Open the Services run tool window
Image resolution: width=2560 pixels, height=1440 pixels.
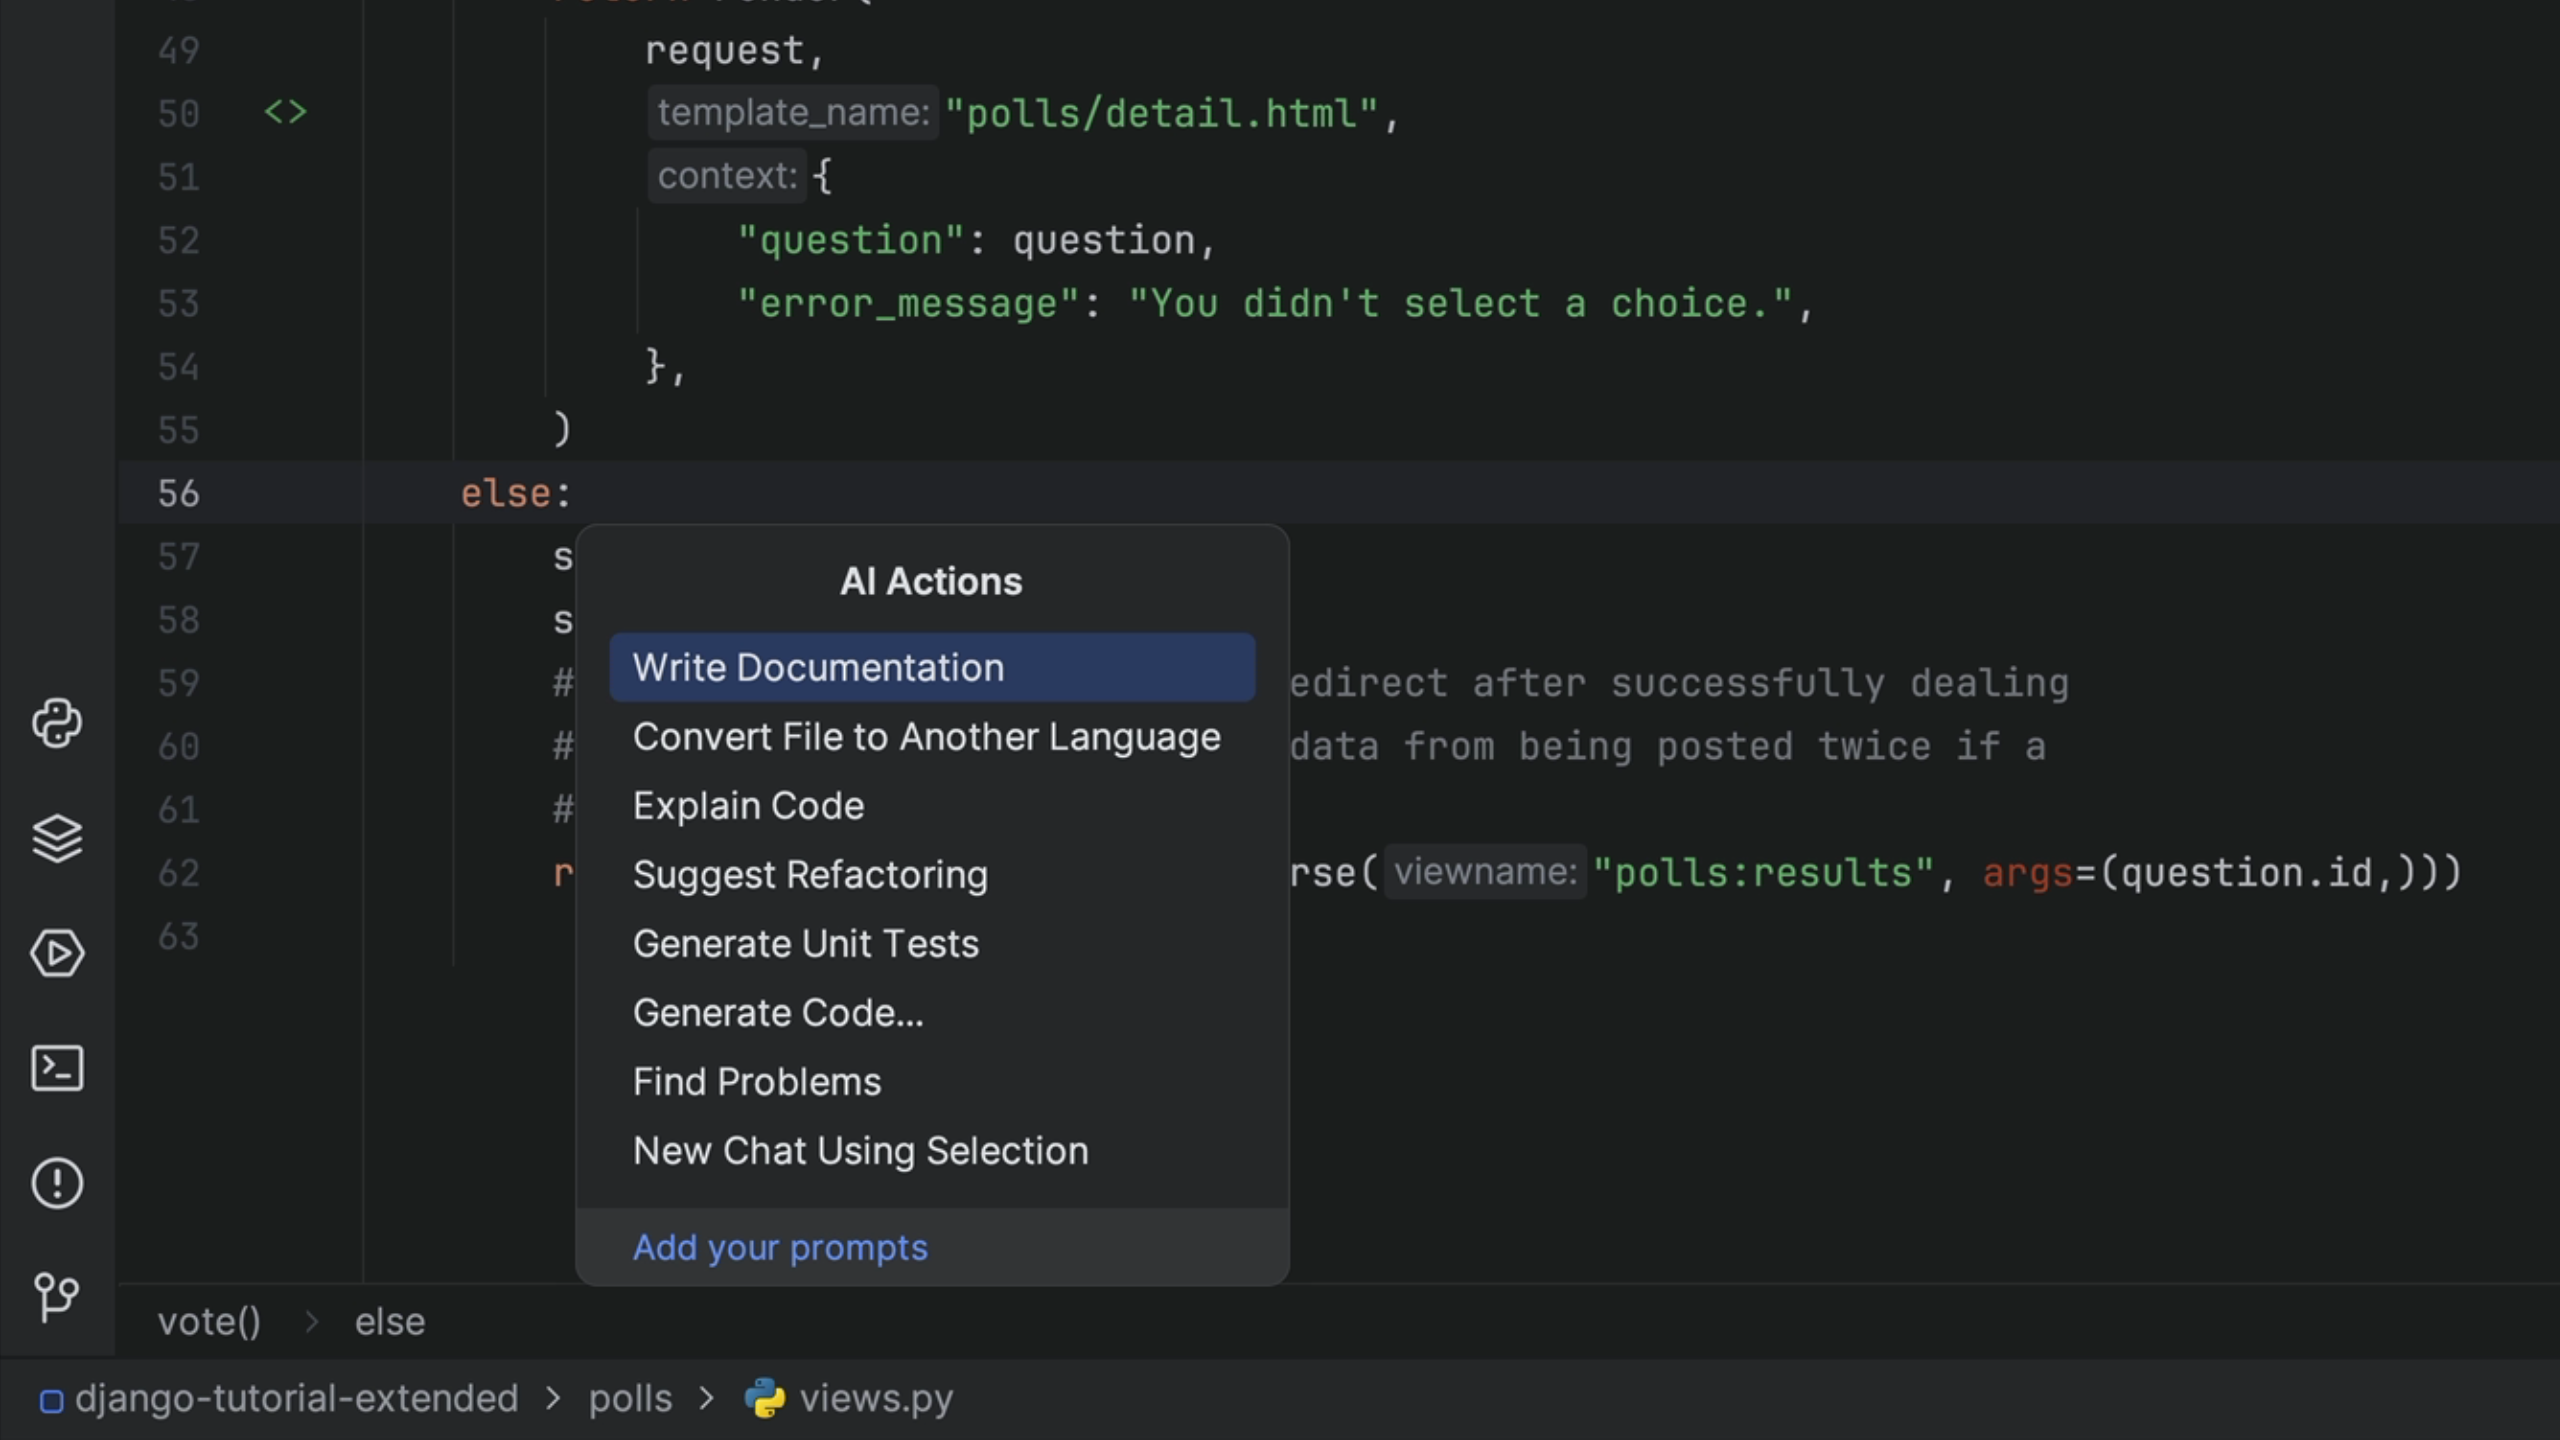point(57,953)
